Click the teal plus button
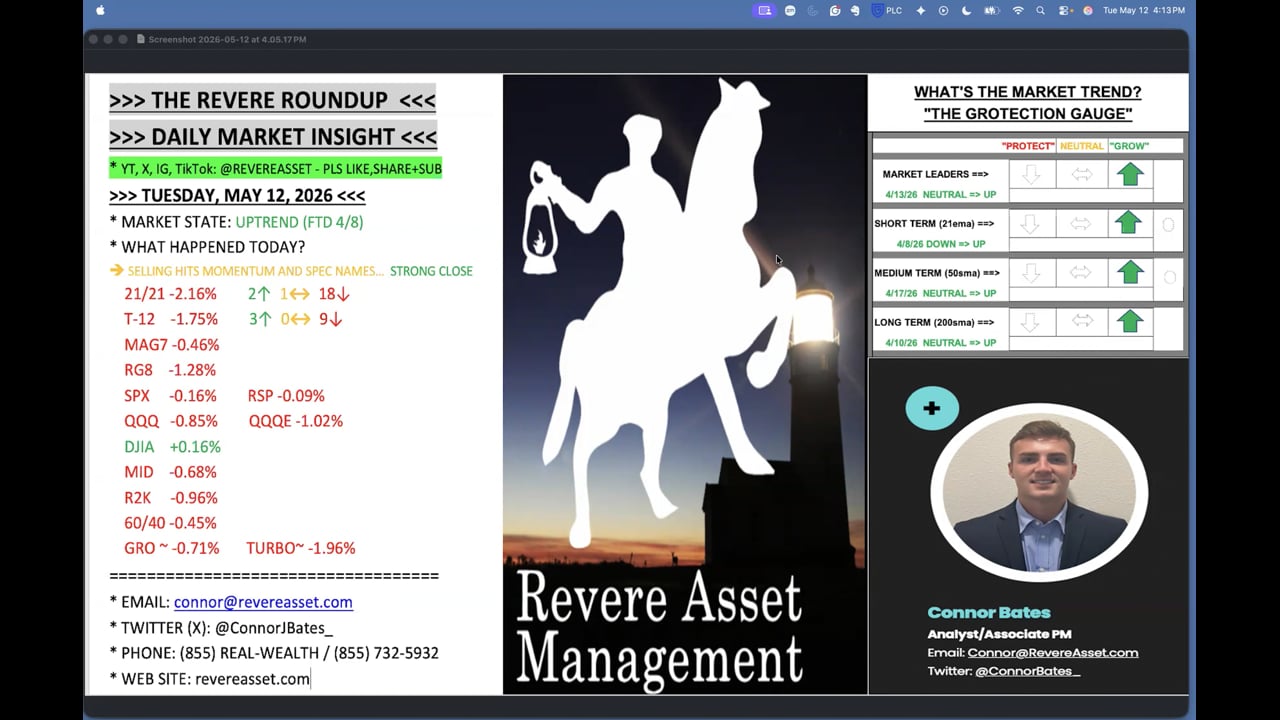 pos(932,408)
